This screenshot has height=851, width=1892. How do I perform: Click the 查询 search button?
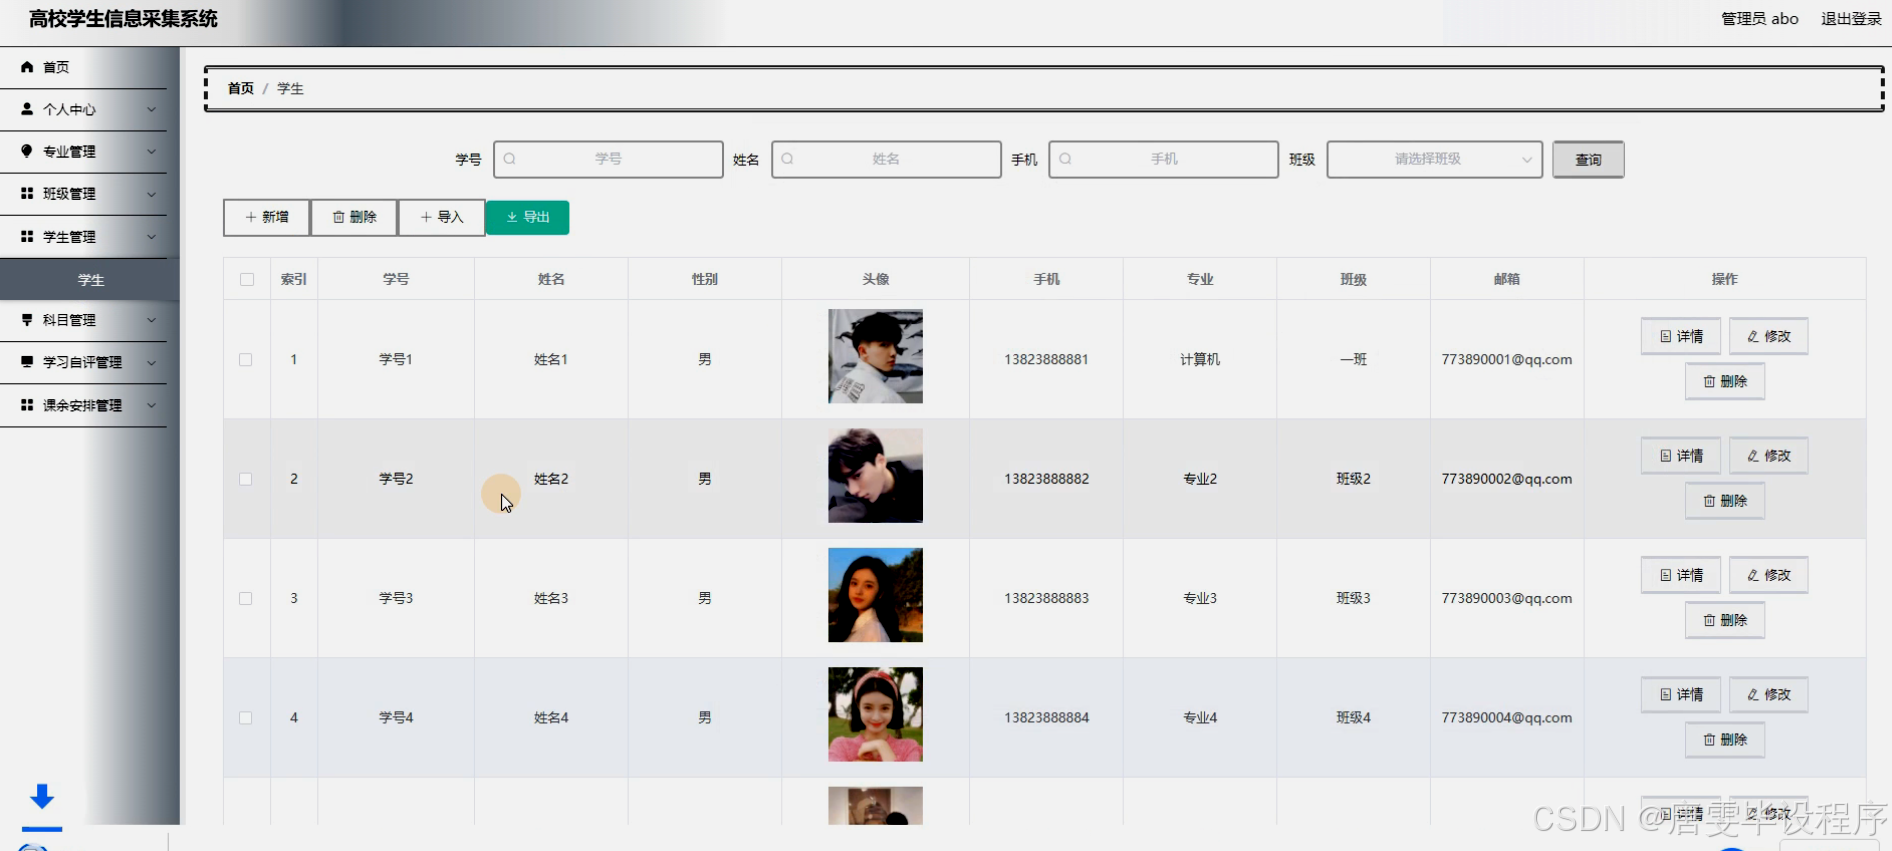point(1588,159)
